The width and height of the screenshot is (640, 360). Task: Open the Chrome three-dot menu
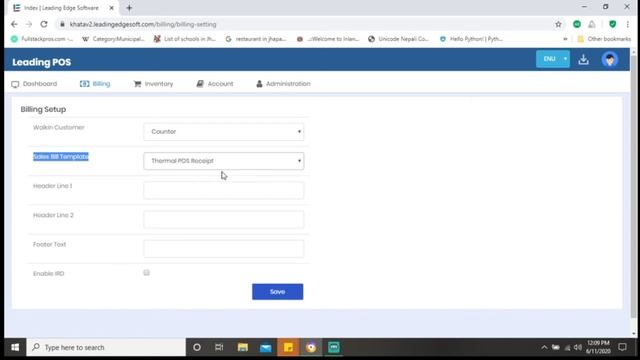point(628,24)
